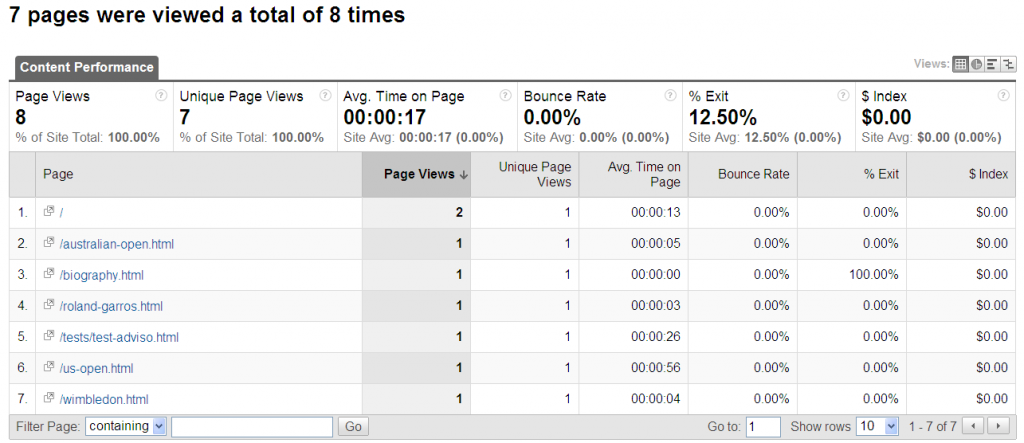Sort table by Bounce Rate column header
Viewport: 1024px width, 443px height.
tap(753, 174)
